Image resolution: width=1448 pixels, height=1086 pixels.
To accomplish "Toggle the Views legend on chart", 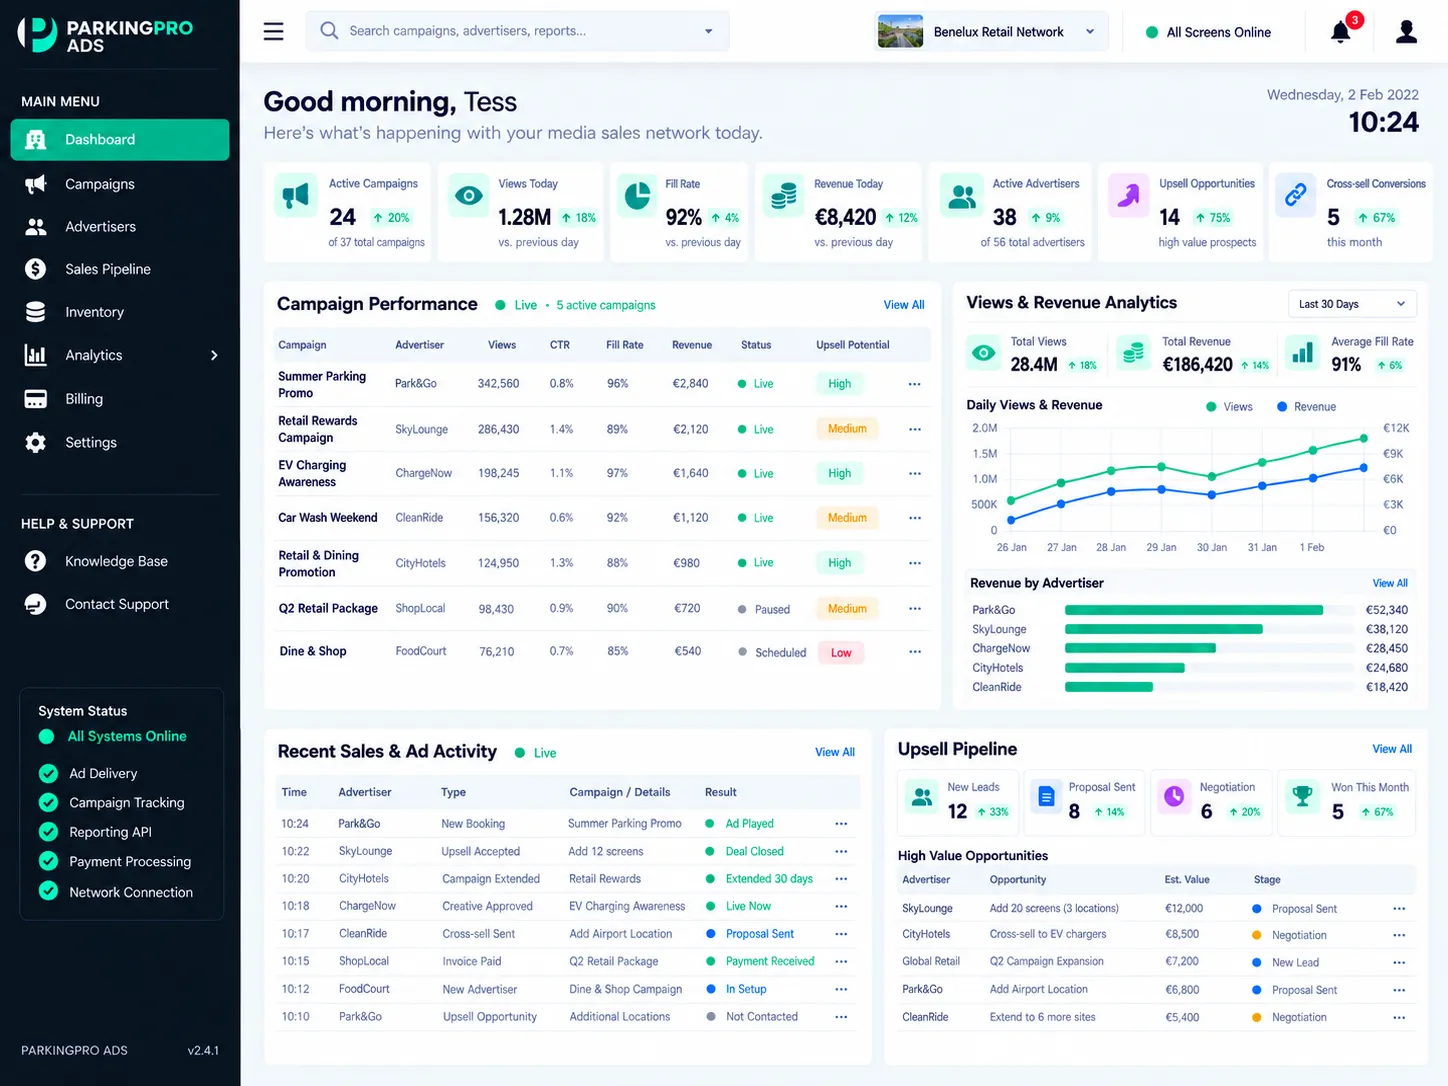I will 1229,407.
